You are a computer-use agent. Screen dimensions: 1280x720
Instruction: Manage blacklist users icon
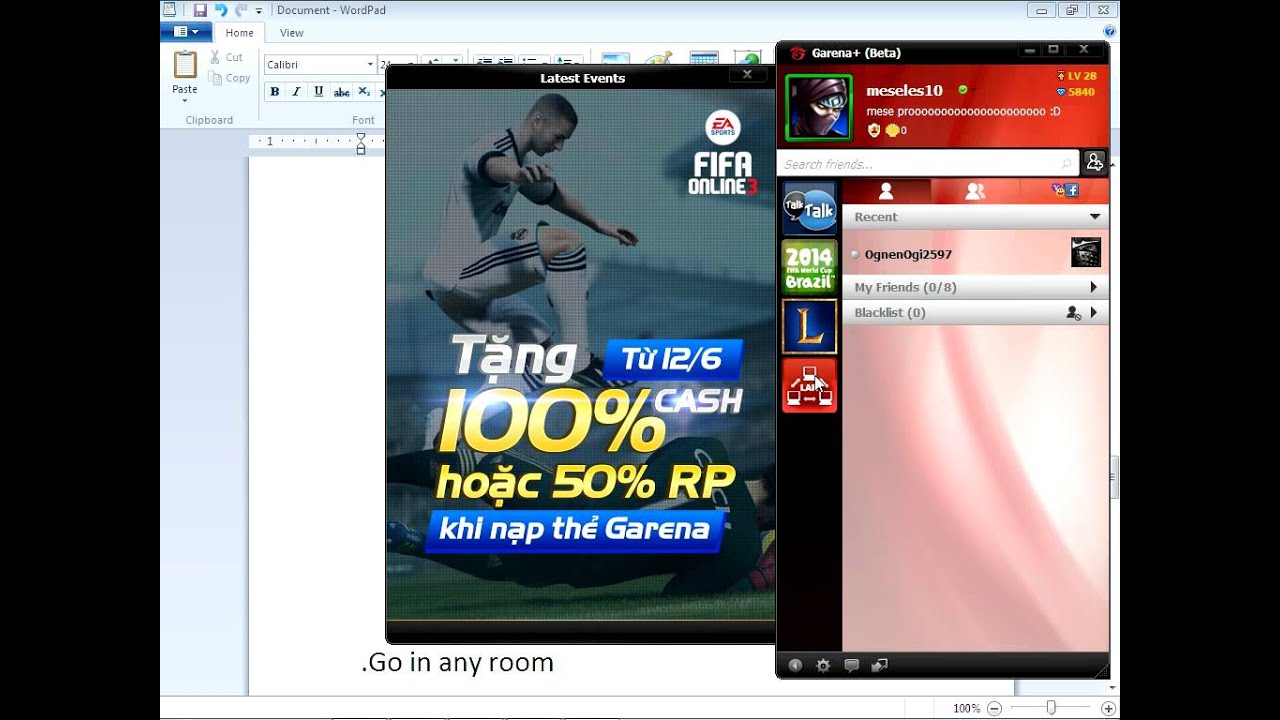click(x=1073, y=313)
